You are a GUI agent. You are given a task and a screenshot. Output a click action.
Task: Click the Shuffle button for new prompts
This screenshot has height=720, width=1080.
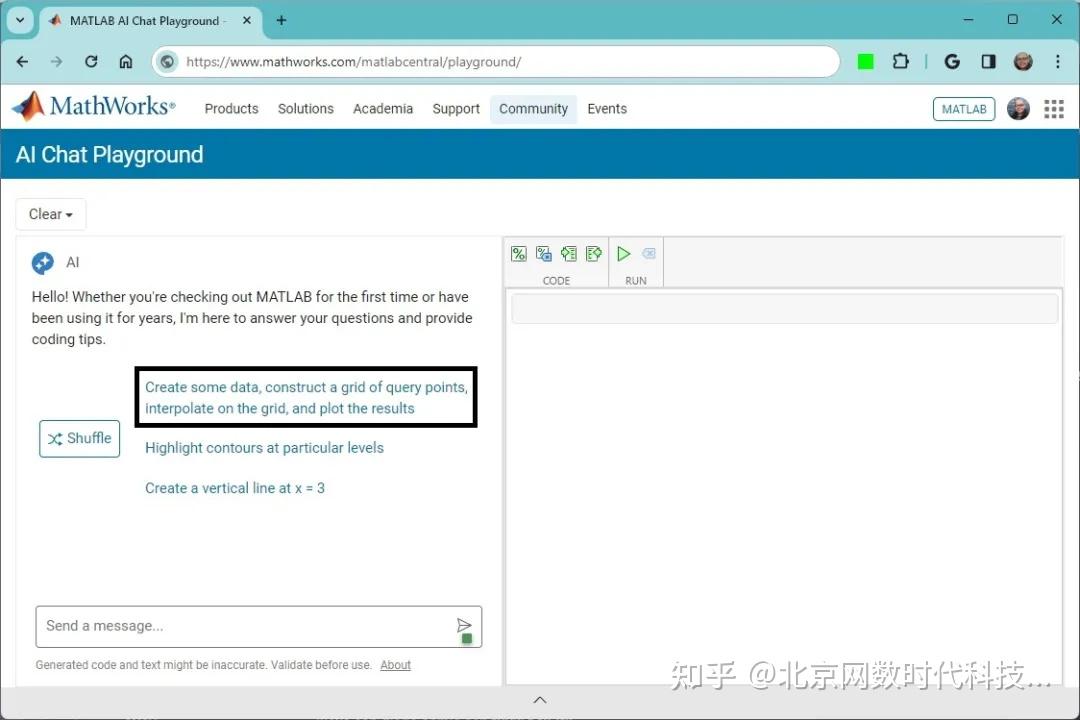[79, 438]
